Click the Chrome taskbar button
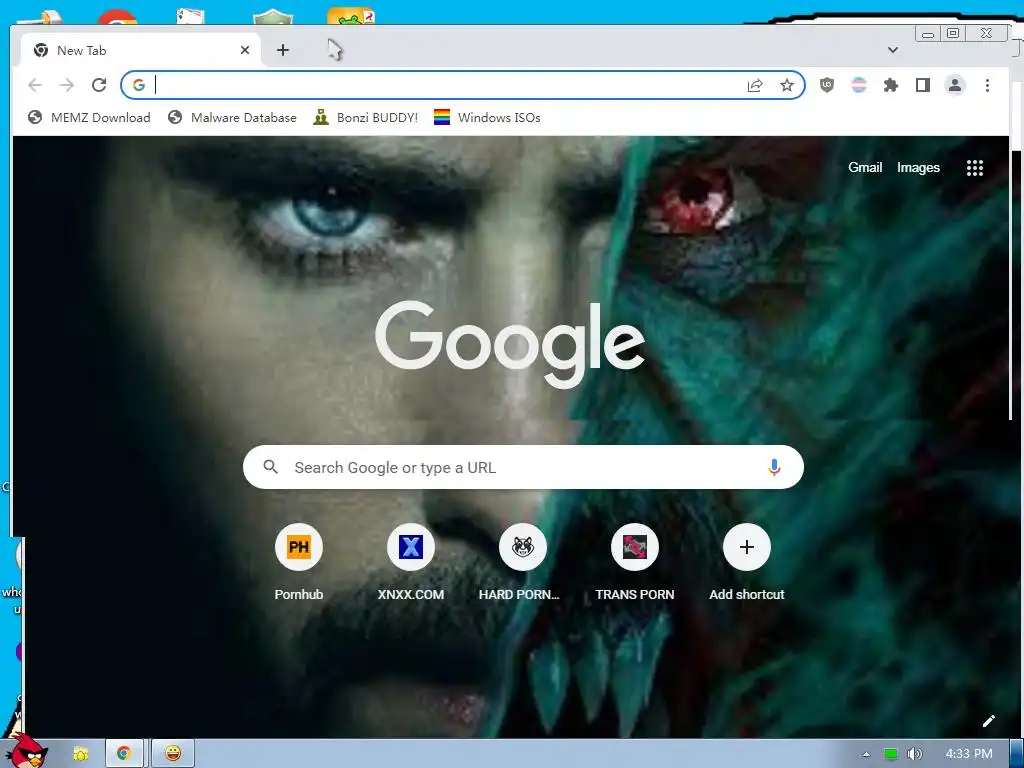The image size is (1024, 768). [125, 754]
